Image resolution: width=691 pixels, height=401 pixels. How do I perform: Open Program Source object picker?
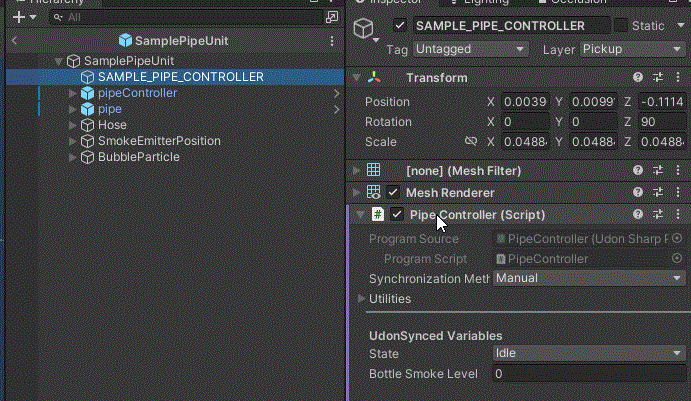(677, 238)
